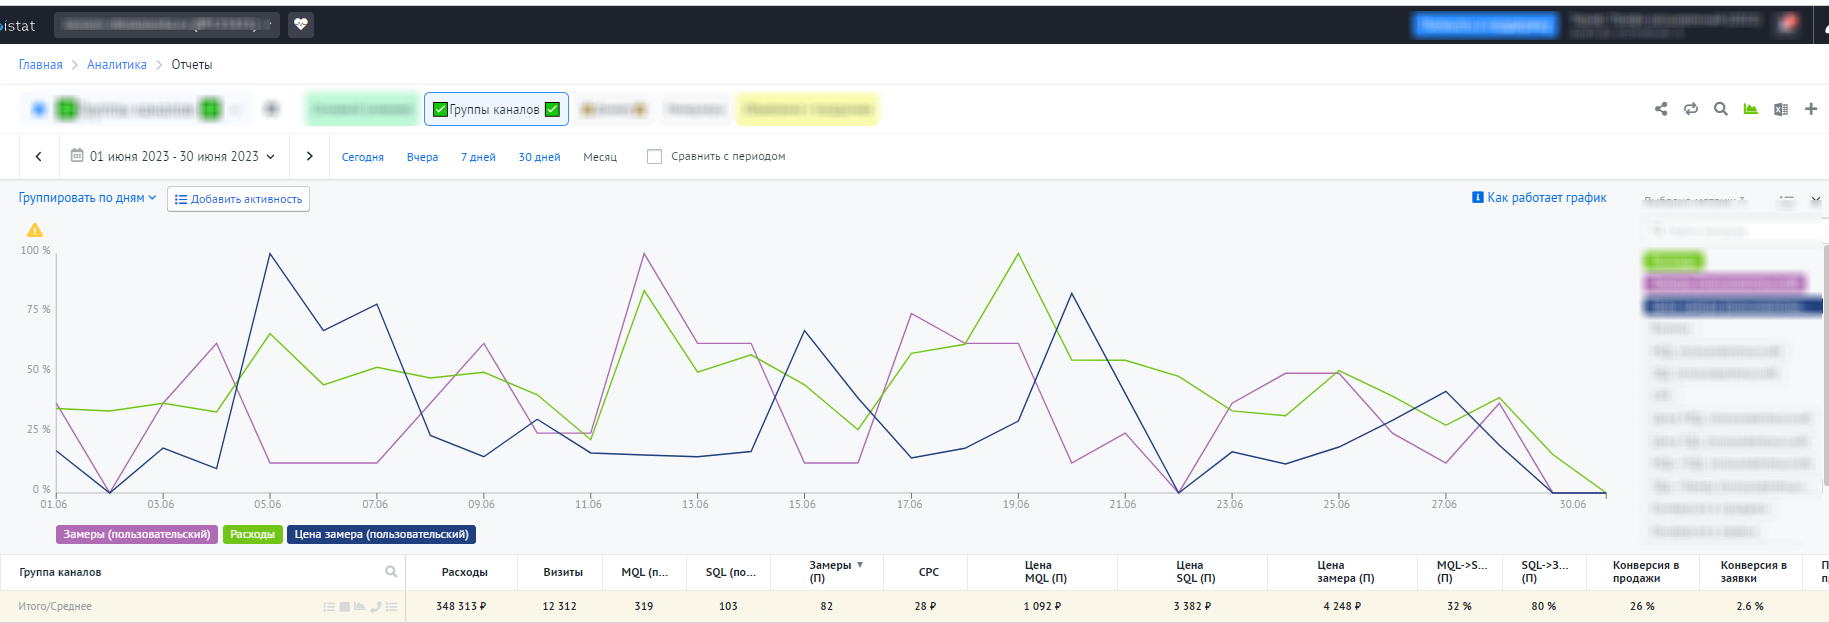
Task: Click the share report icon
Action: tap(1661, 109)
